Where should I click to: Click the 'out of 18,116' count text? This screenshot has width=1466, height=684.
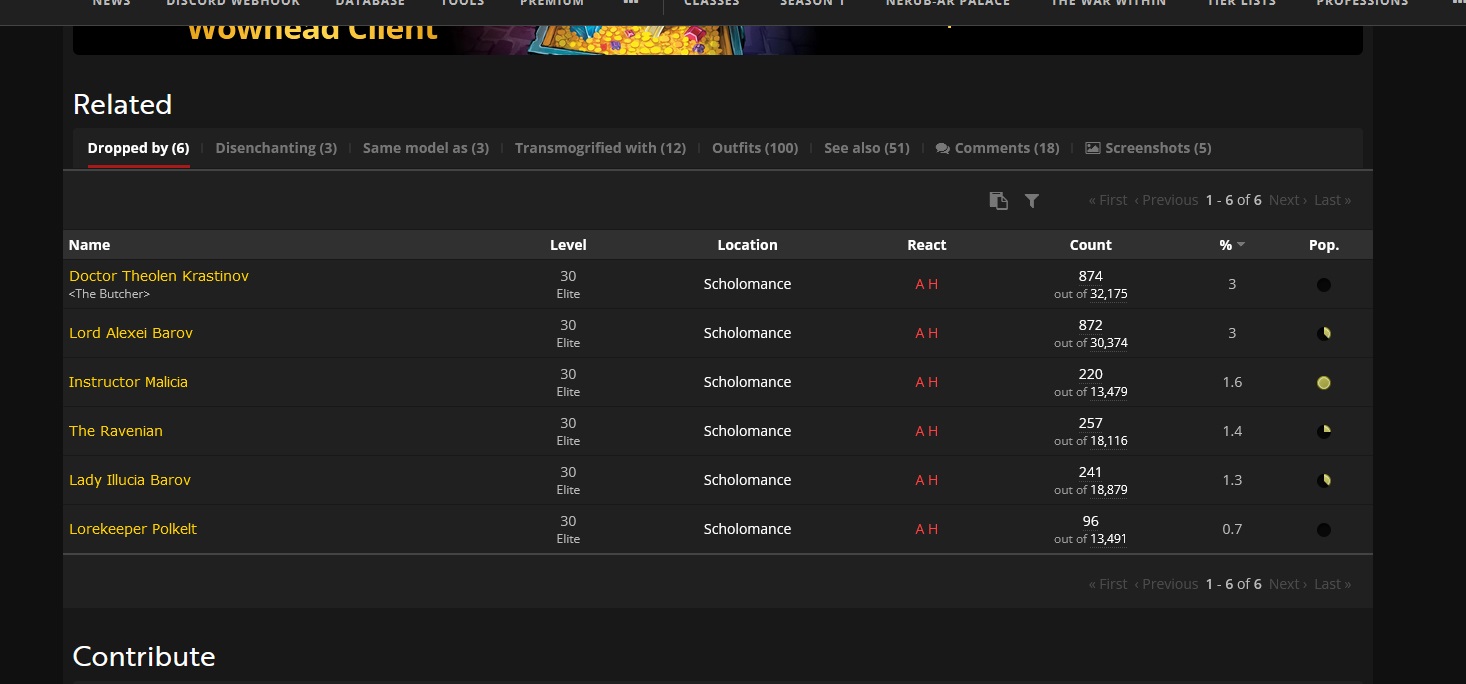coord(1091,441)
